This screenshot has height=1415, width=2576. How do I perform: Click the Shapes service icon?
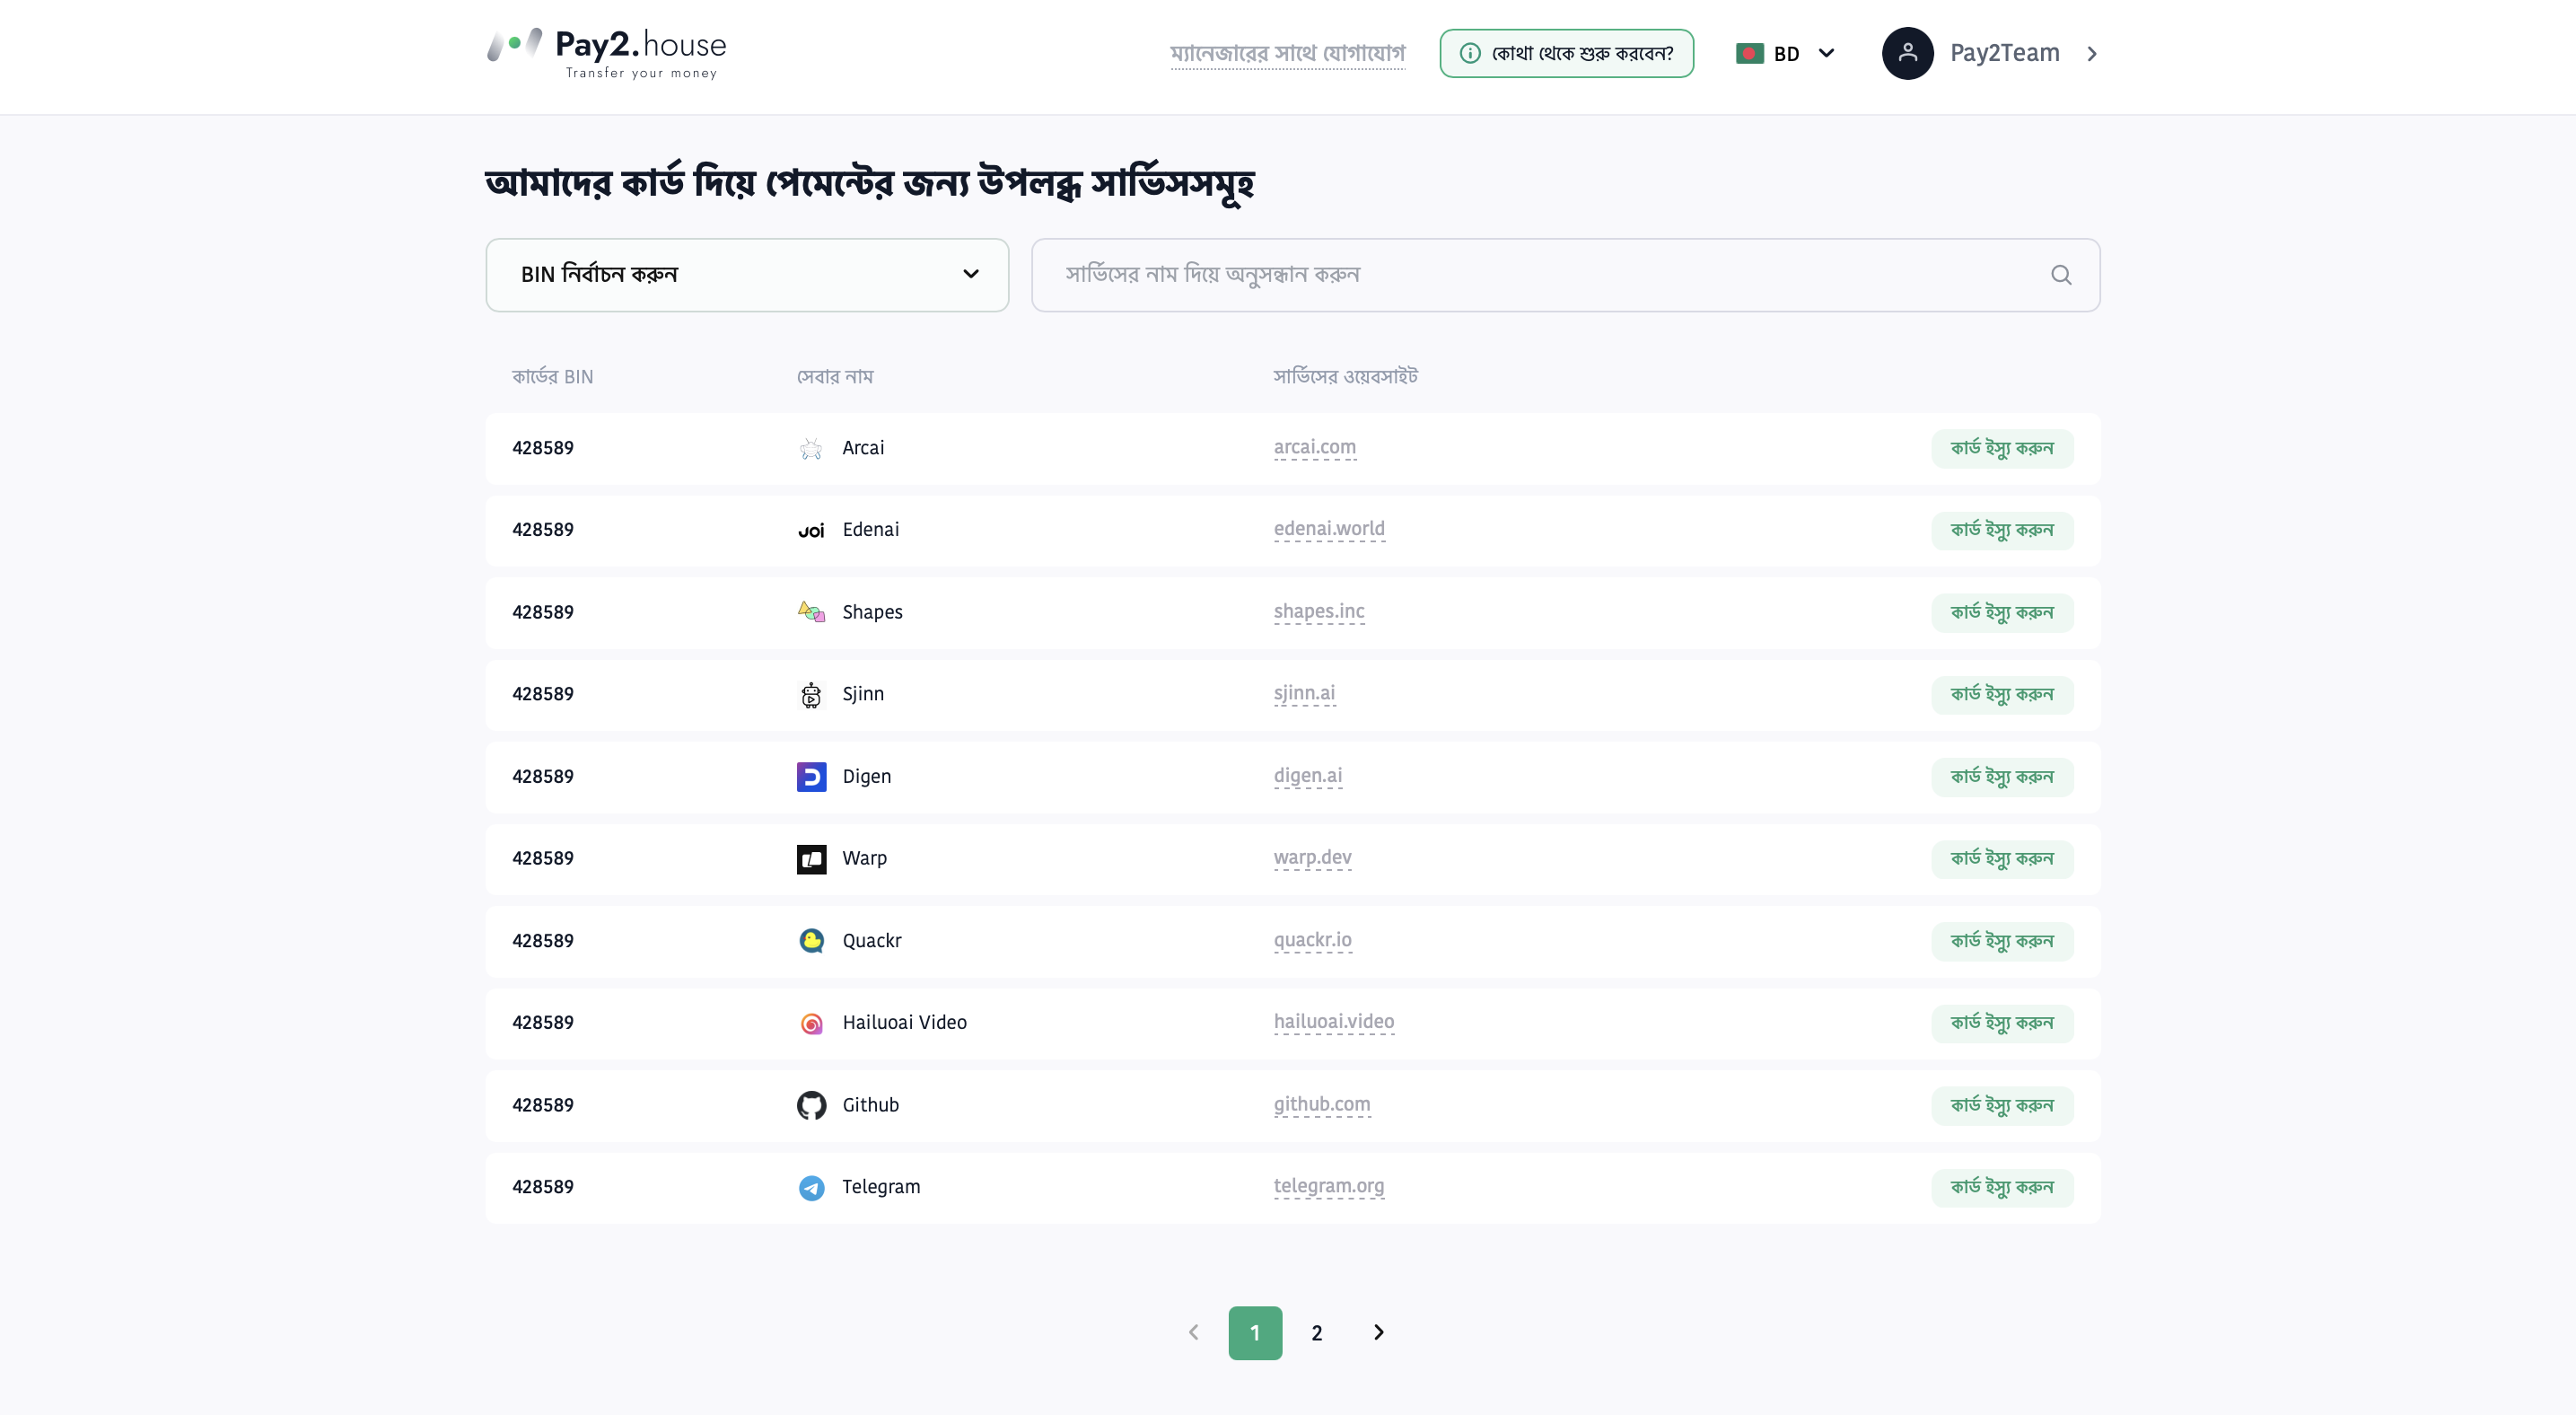[811, 612]
